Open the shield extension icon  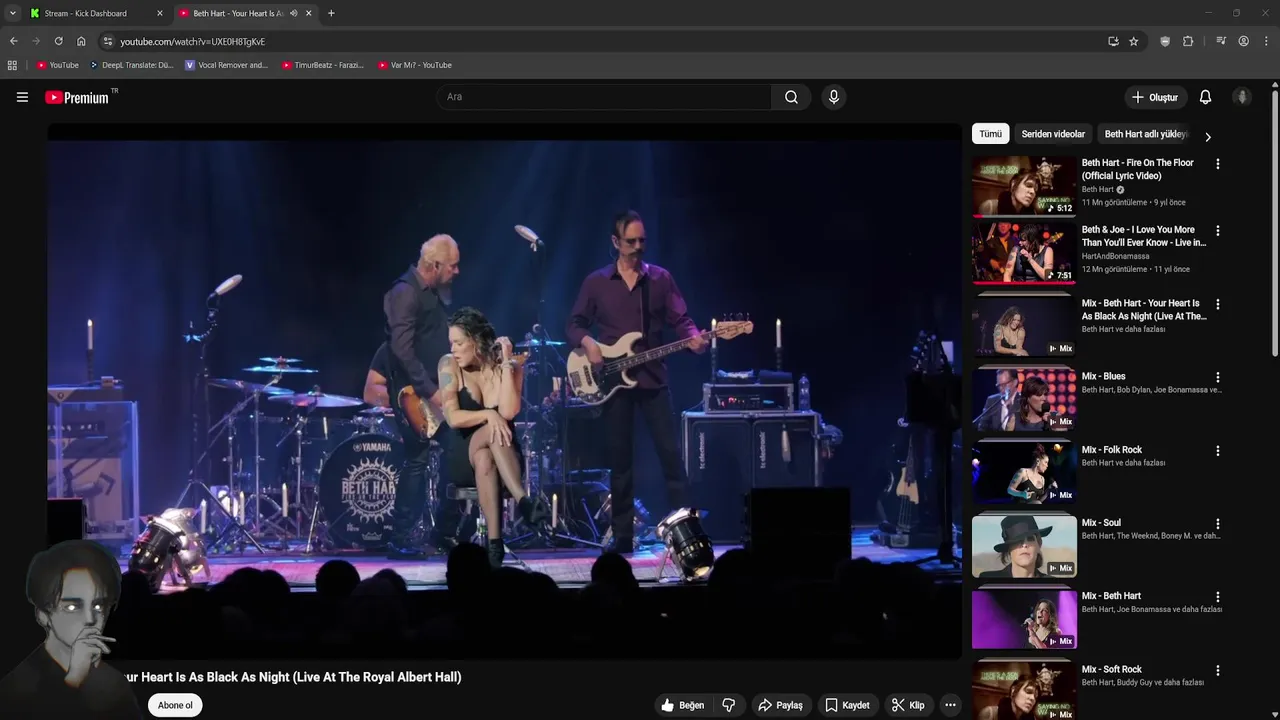(1165, 41)
